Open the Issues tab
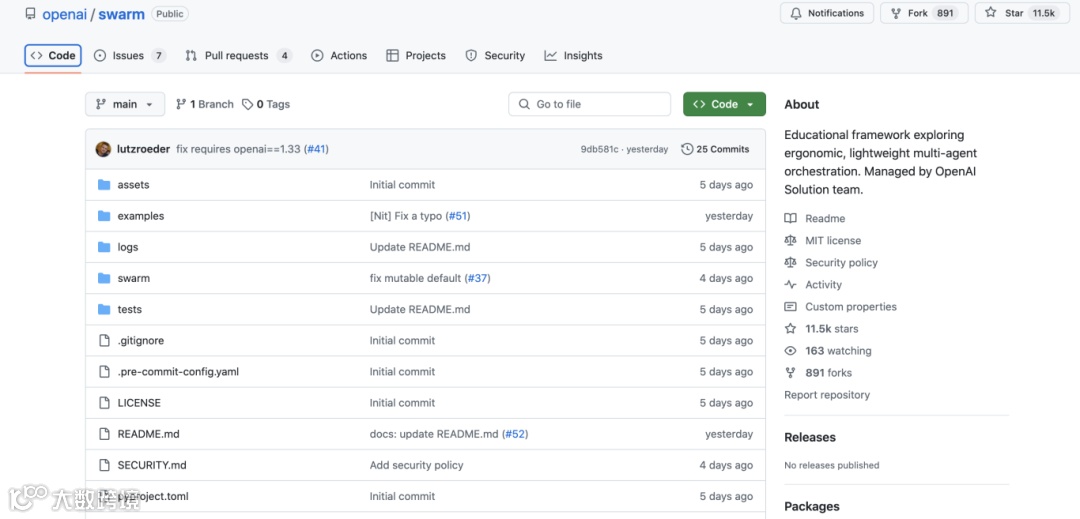The width and height of the screenshot is (1080, 519). 130,56
